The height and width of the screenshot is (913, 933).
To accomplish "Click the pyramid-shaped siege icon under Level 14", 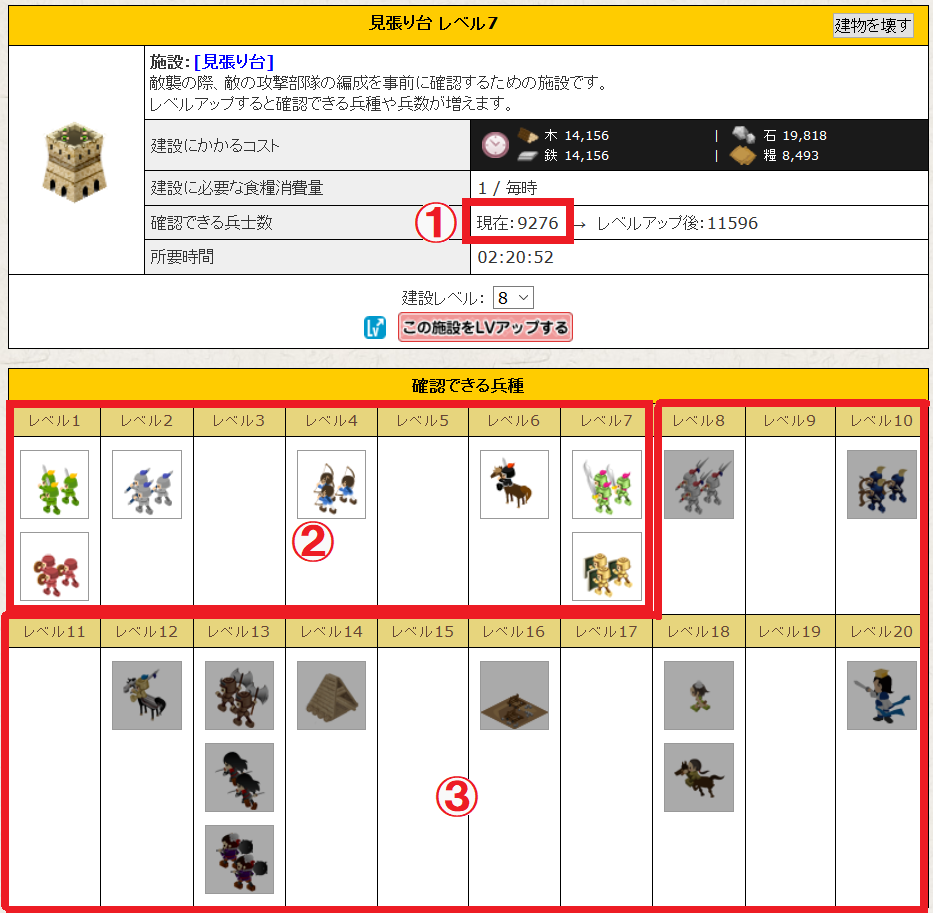I will click(x=331, y=695).
